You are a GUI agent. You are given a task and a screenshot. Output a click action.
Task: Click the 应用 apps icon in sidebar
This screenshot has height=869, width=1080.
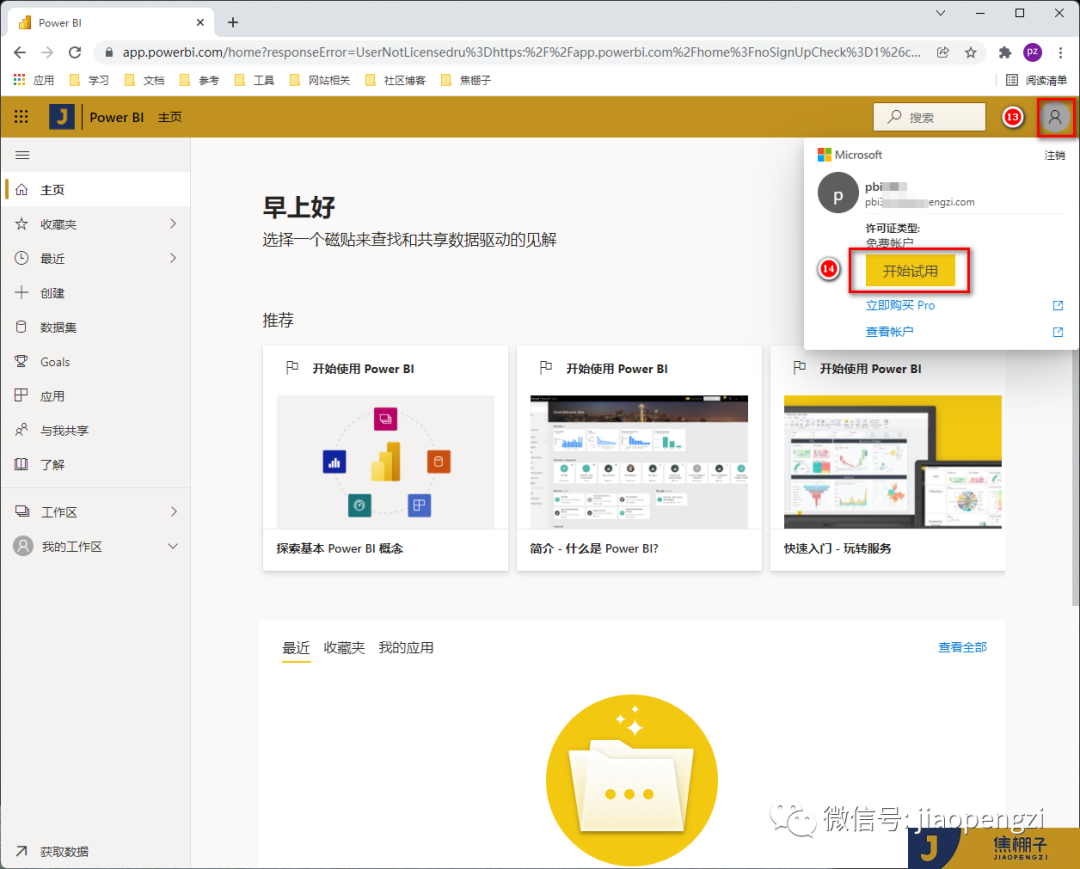click(x=21, y=395)
